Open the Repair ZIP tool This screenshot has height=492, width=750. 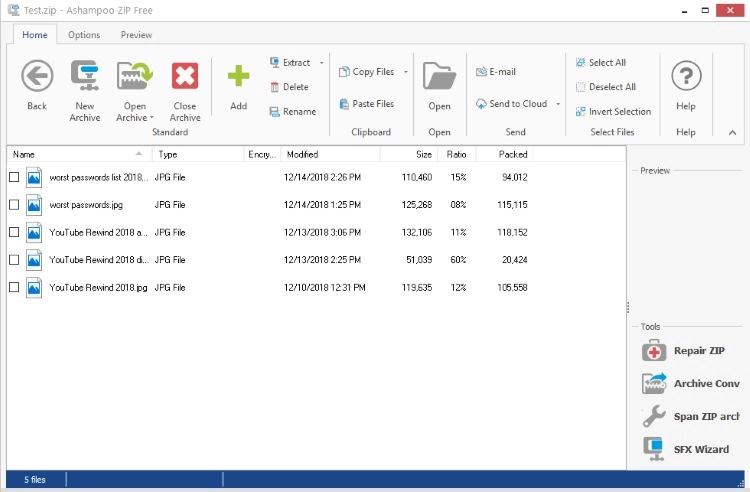683,351
